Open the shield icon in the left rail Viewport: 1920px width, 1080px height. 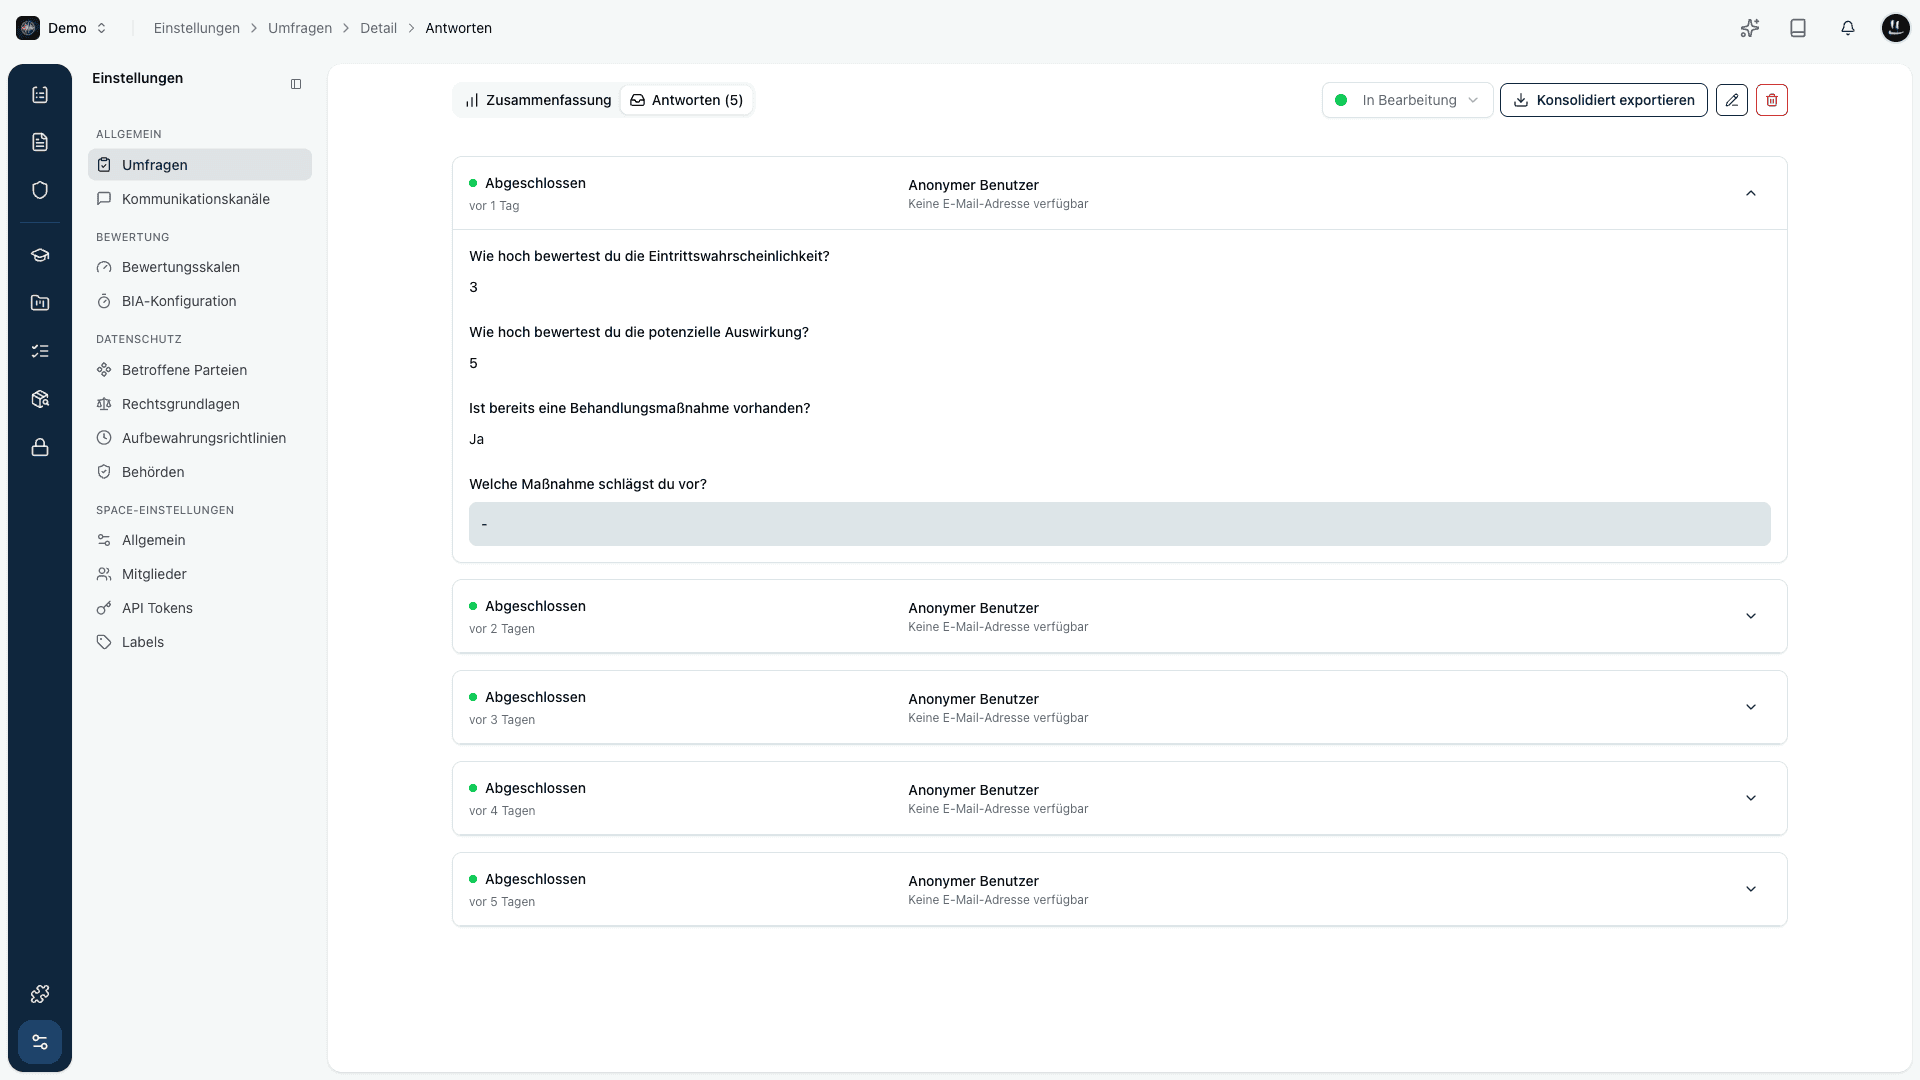[40, 190]
